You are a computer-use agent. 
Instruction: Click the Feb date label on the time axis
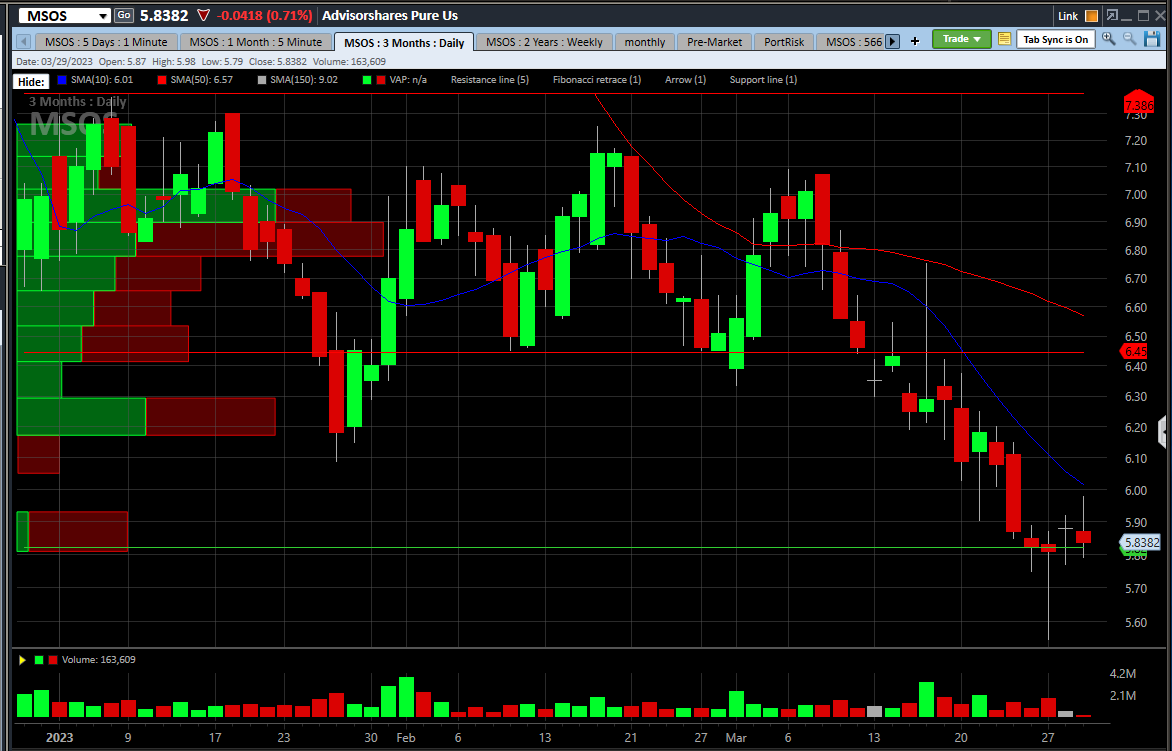[x=406, y=738]
